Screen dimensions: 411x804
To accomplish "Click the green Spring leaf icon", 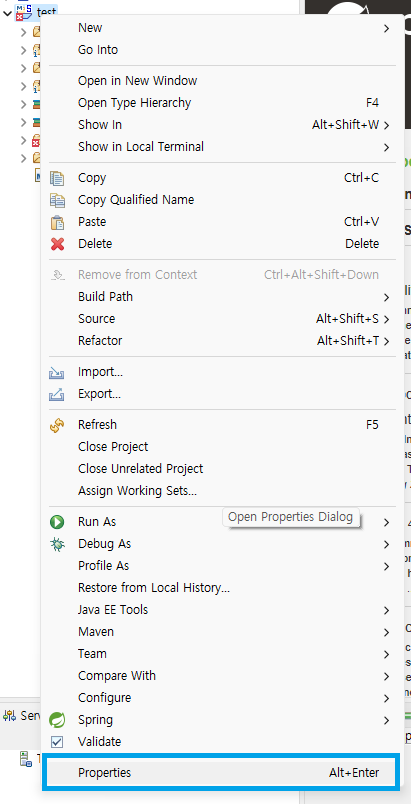I will pos(57,720).
